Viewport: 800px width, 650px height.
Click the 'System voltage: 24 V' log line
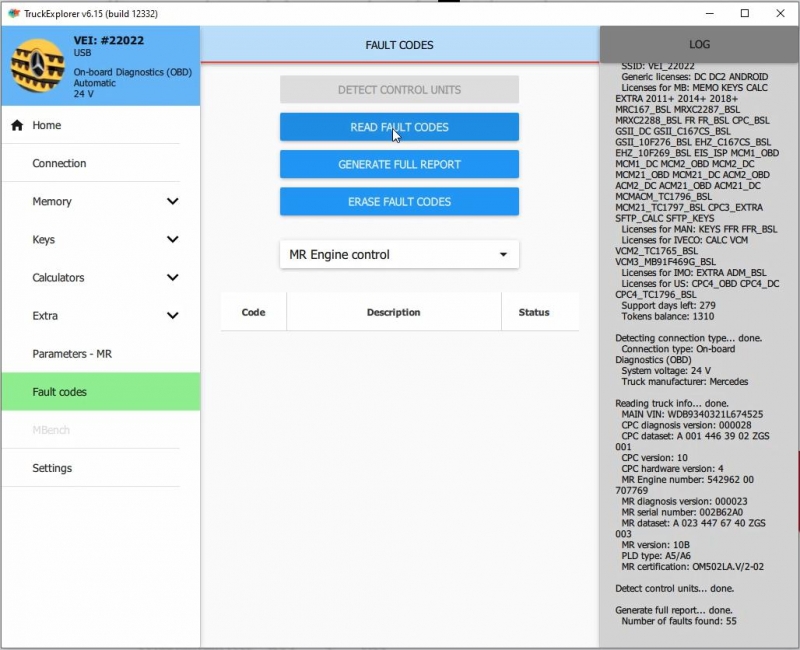click(666, 370)
